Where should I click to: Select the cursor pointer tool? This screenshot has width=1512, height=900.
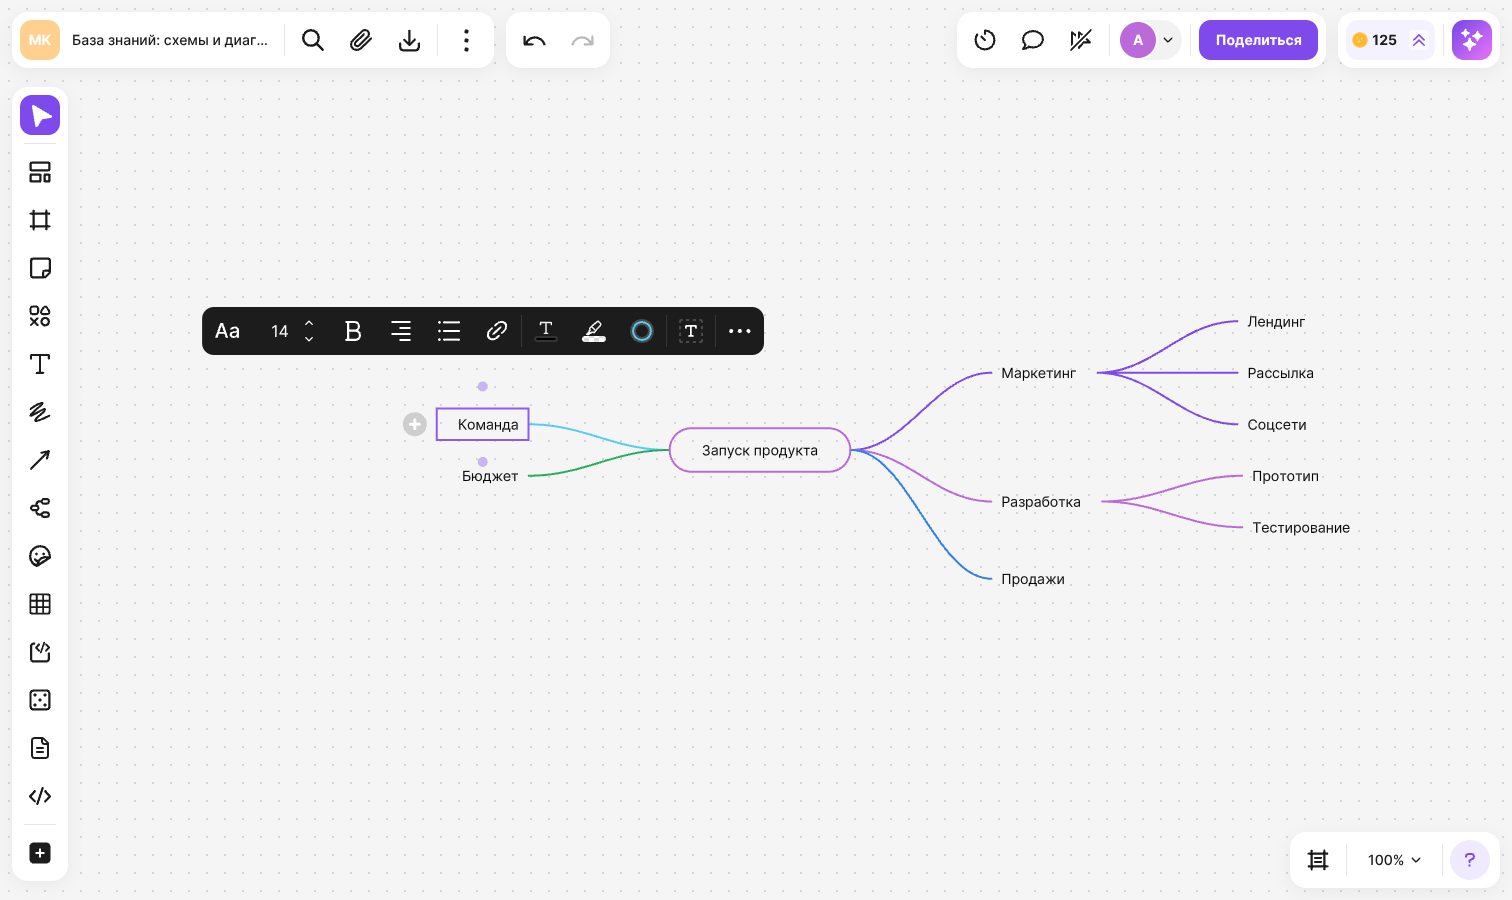point(40,115)
